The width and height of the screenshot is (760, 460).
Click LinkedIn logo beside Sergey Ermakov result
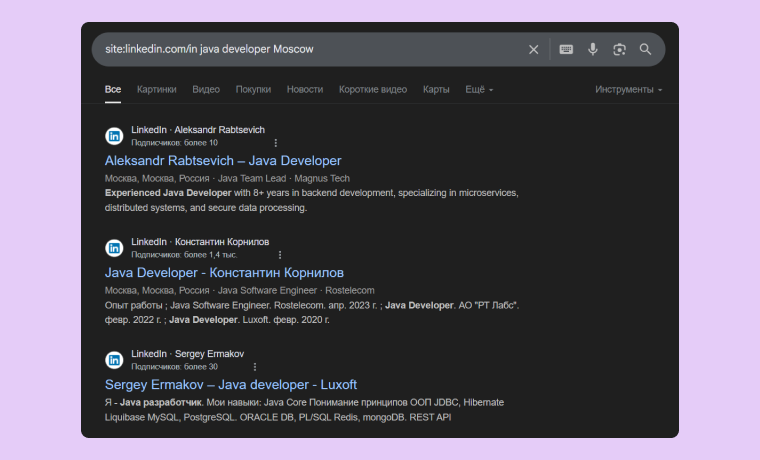click(x=115, y=360)
